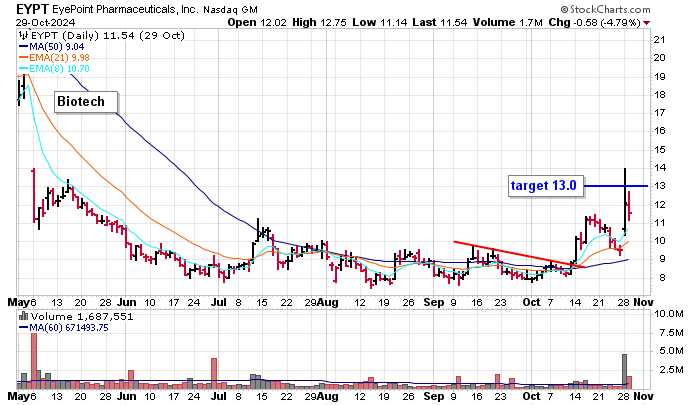The width and height of the screenshot is (700, 405).
Task: Click the EYPT ticker symbol title
Action: pos(32,9)
